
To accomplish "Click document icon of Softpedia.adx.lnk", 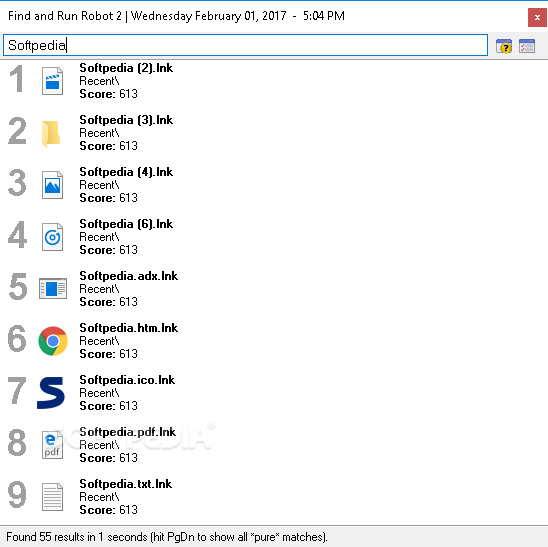I will (x=53, y=288).
